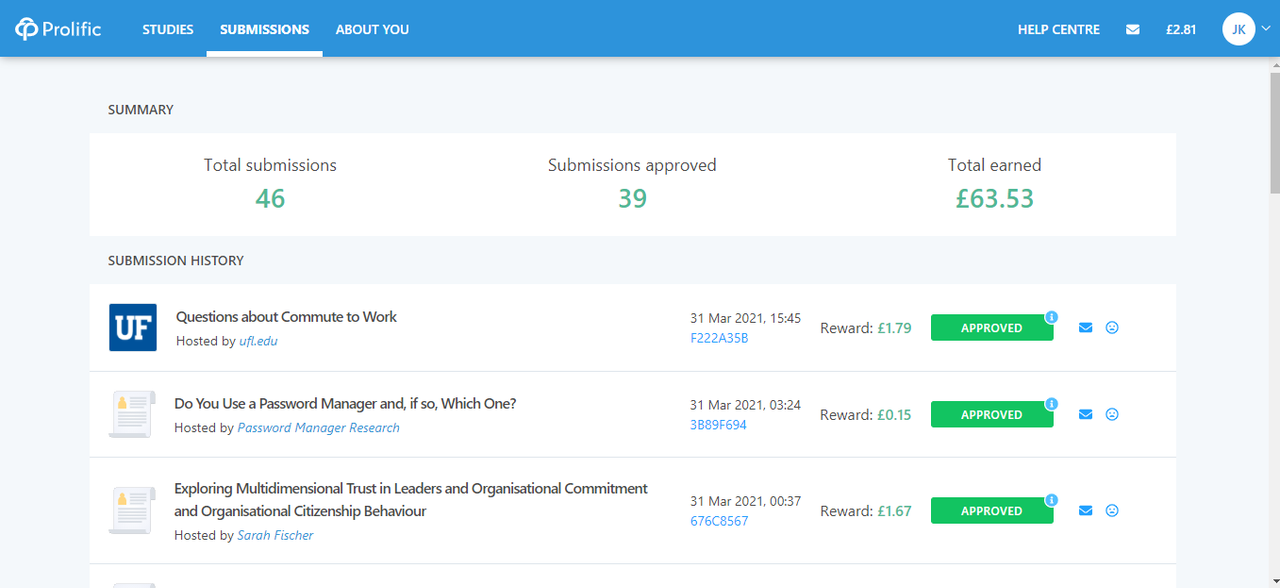The width and height of the screenshot is (1280, 588).
Task: Click reward amount £1.67
Action: 894,511
